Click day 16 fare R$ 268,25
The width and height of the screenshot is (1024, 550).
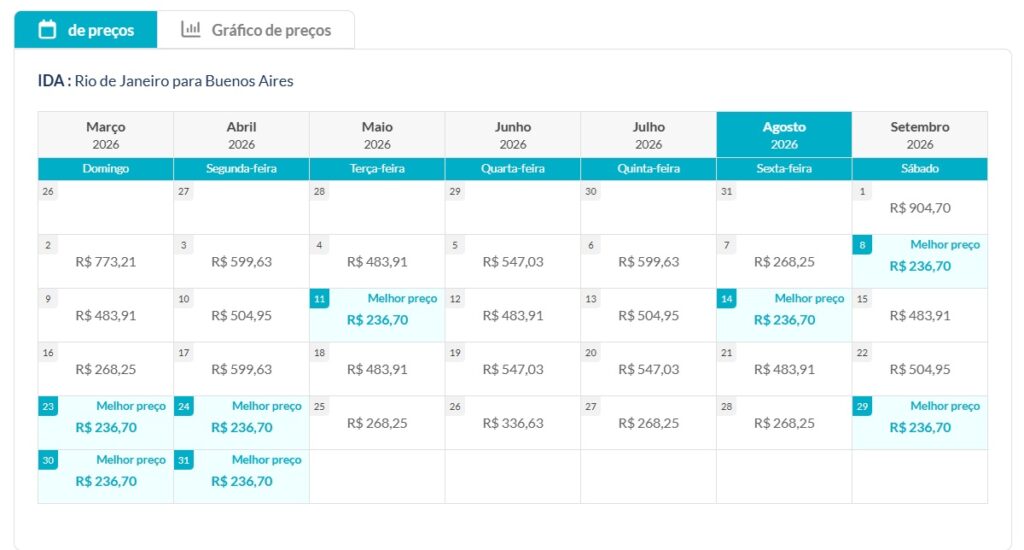[106, 369]
